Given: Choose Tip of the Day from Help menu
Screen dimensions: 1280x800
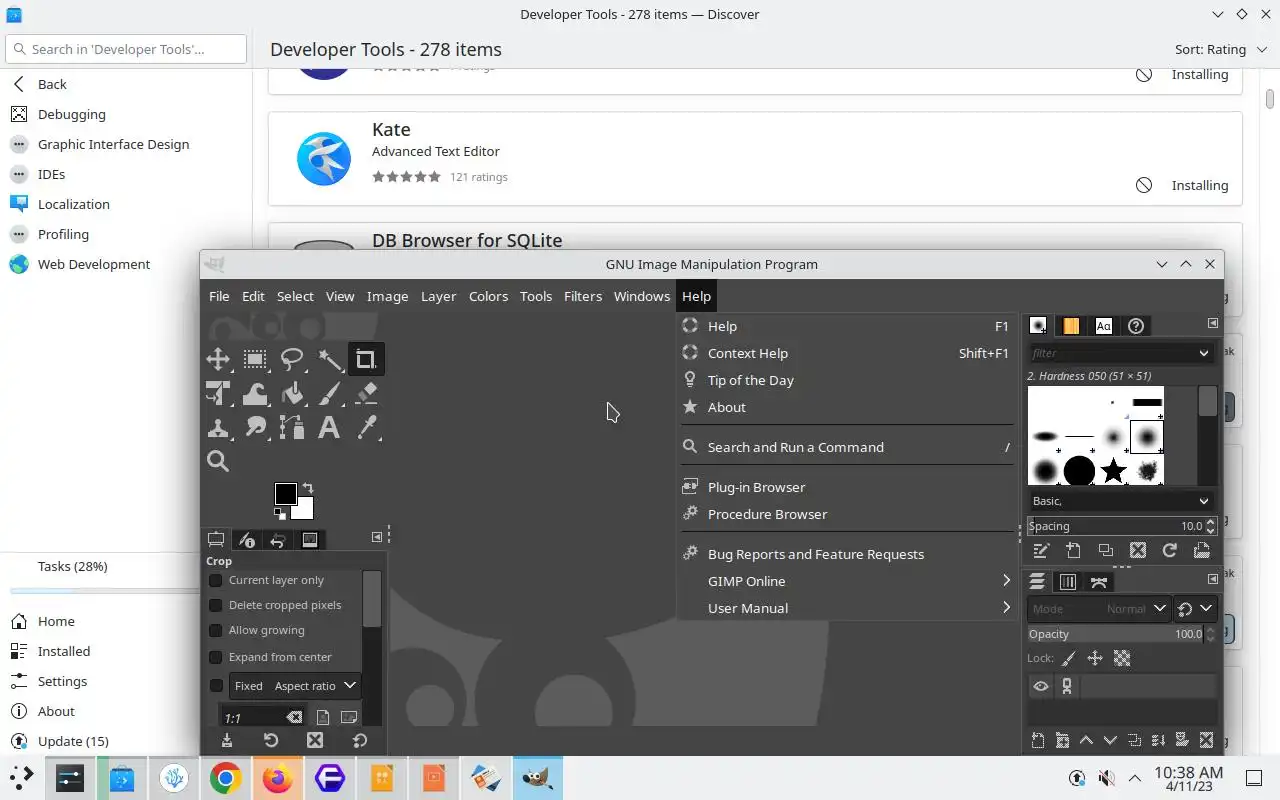Looking at the screenshot, I should coord(847,380).
